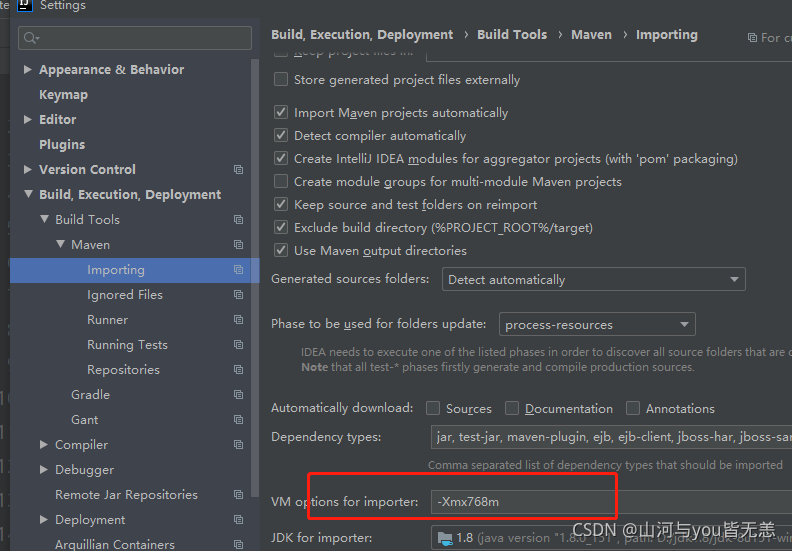The image size is (792, 551).
Task: Toggle Use Maven output directories
Action: tap(281, 251)
